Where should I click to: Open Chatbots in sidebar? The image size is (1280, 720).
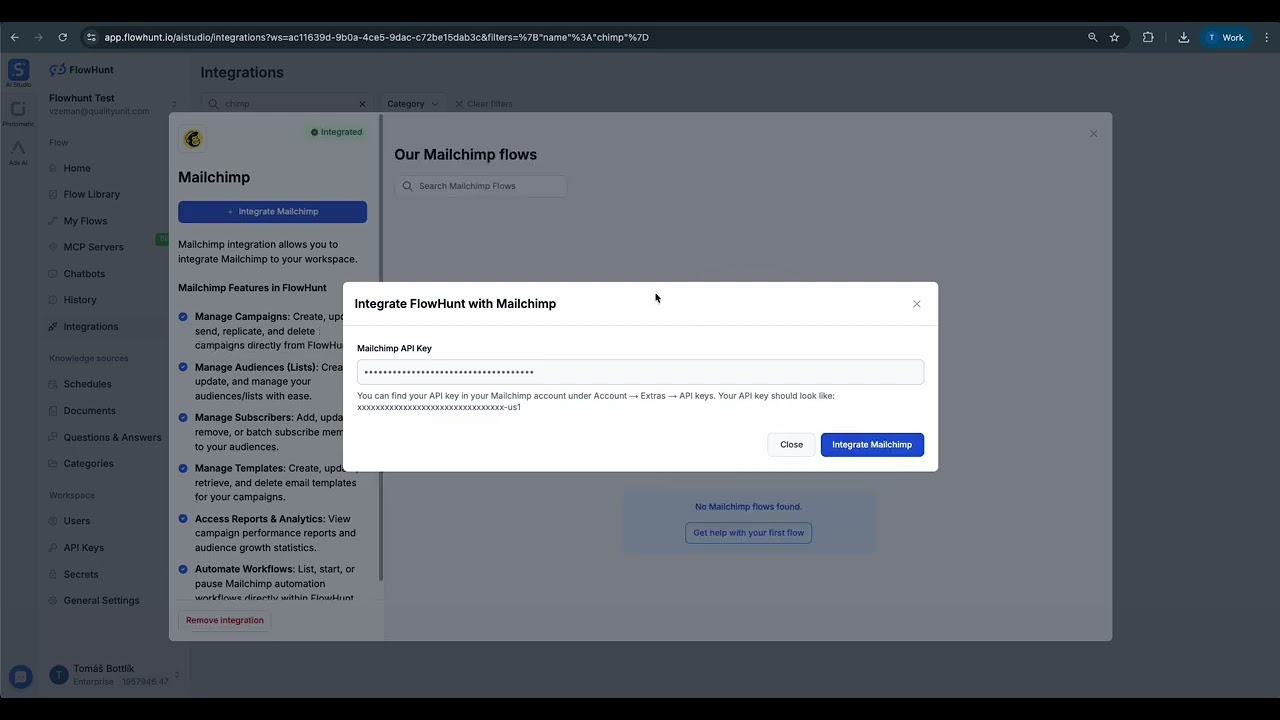click(x=84, y=274)
